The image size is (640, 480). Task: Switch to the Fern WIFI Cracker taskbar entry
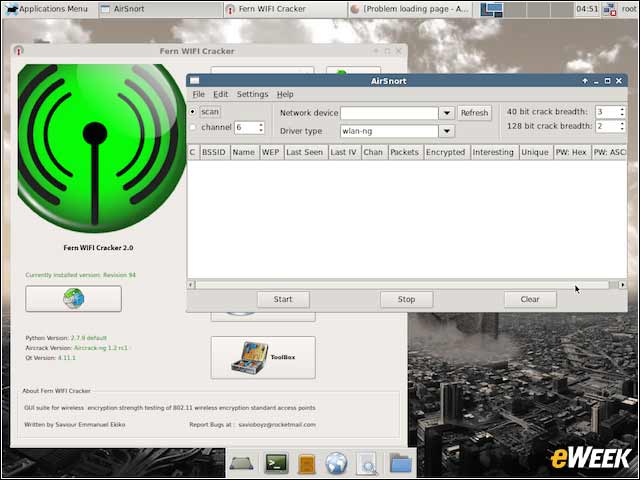pyautogui.click(x=285, y=9)
